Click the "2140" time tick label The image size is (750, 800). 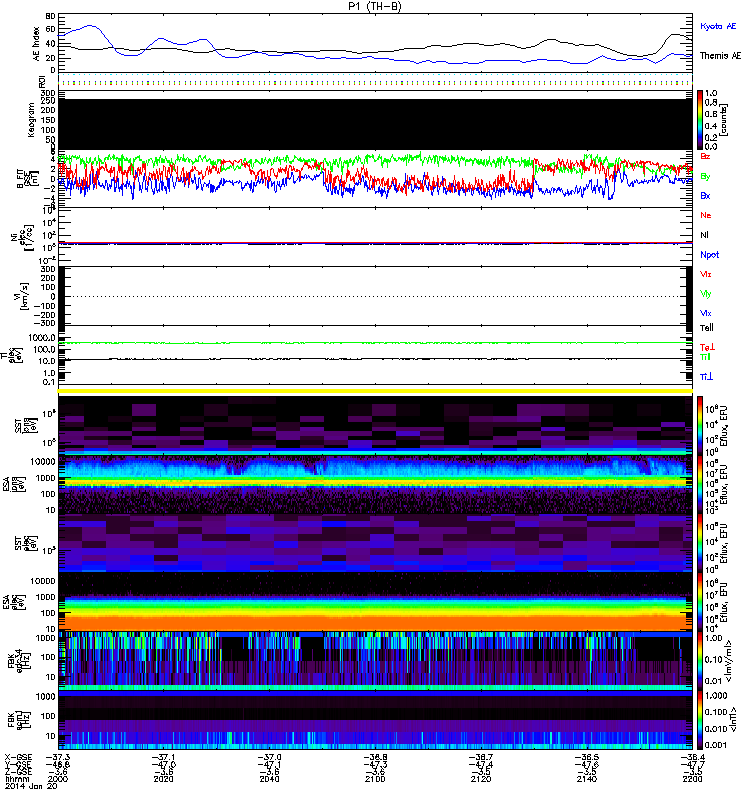[x=586, y=779]
